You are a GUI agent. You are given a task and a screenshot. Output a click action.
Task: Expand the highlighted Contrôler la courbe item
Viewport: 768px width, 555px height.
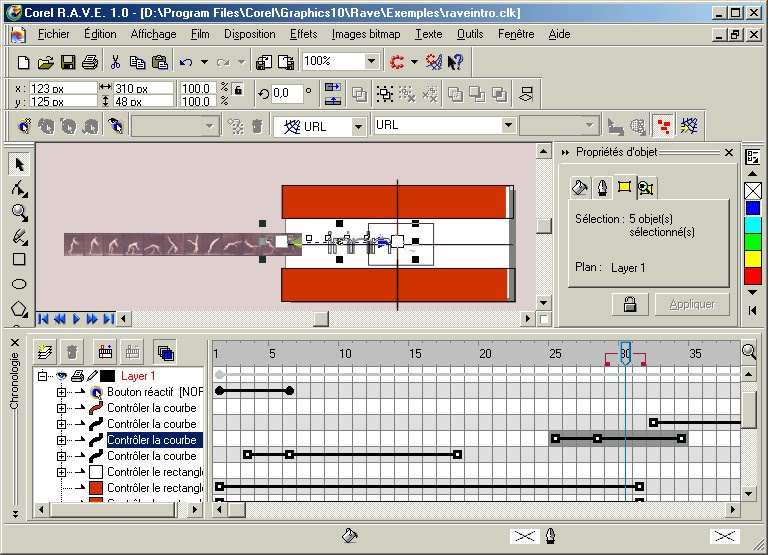[61, 440]
